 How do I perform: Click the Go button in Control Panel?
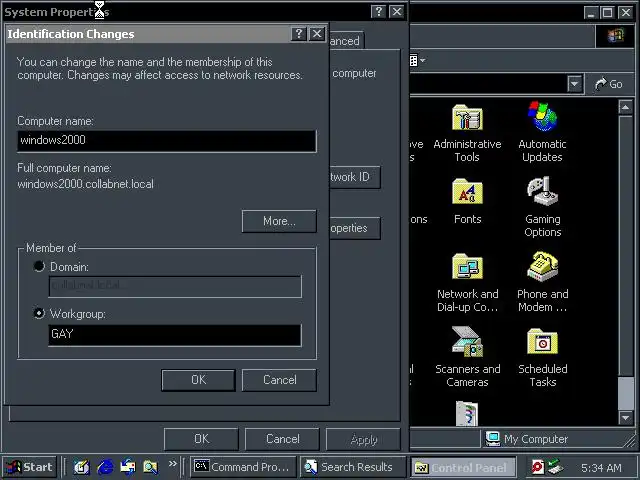[x=609, y=84]
